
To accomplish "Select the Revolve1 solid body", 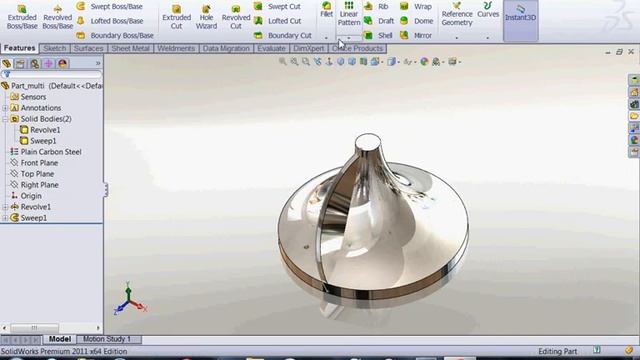I will coord(40,130).
